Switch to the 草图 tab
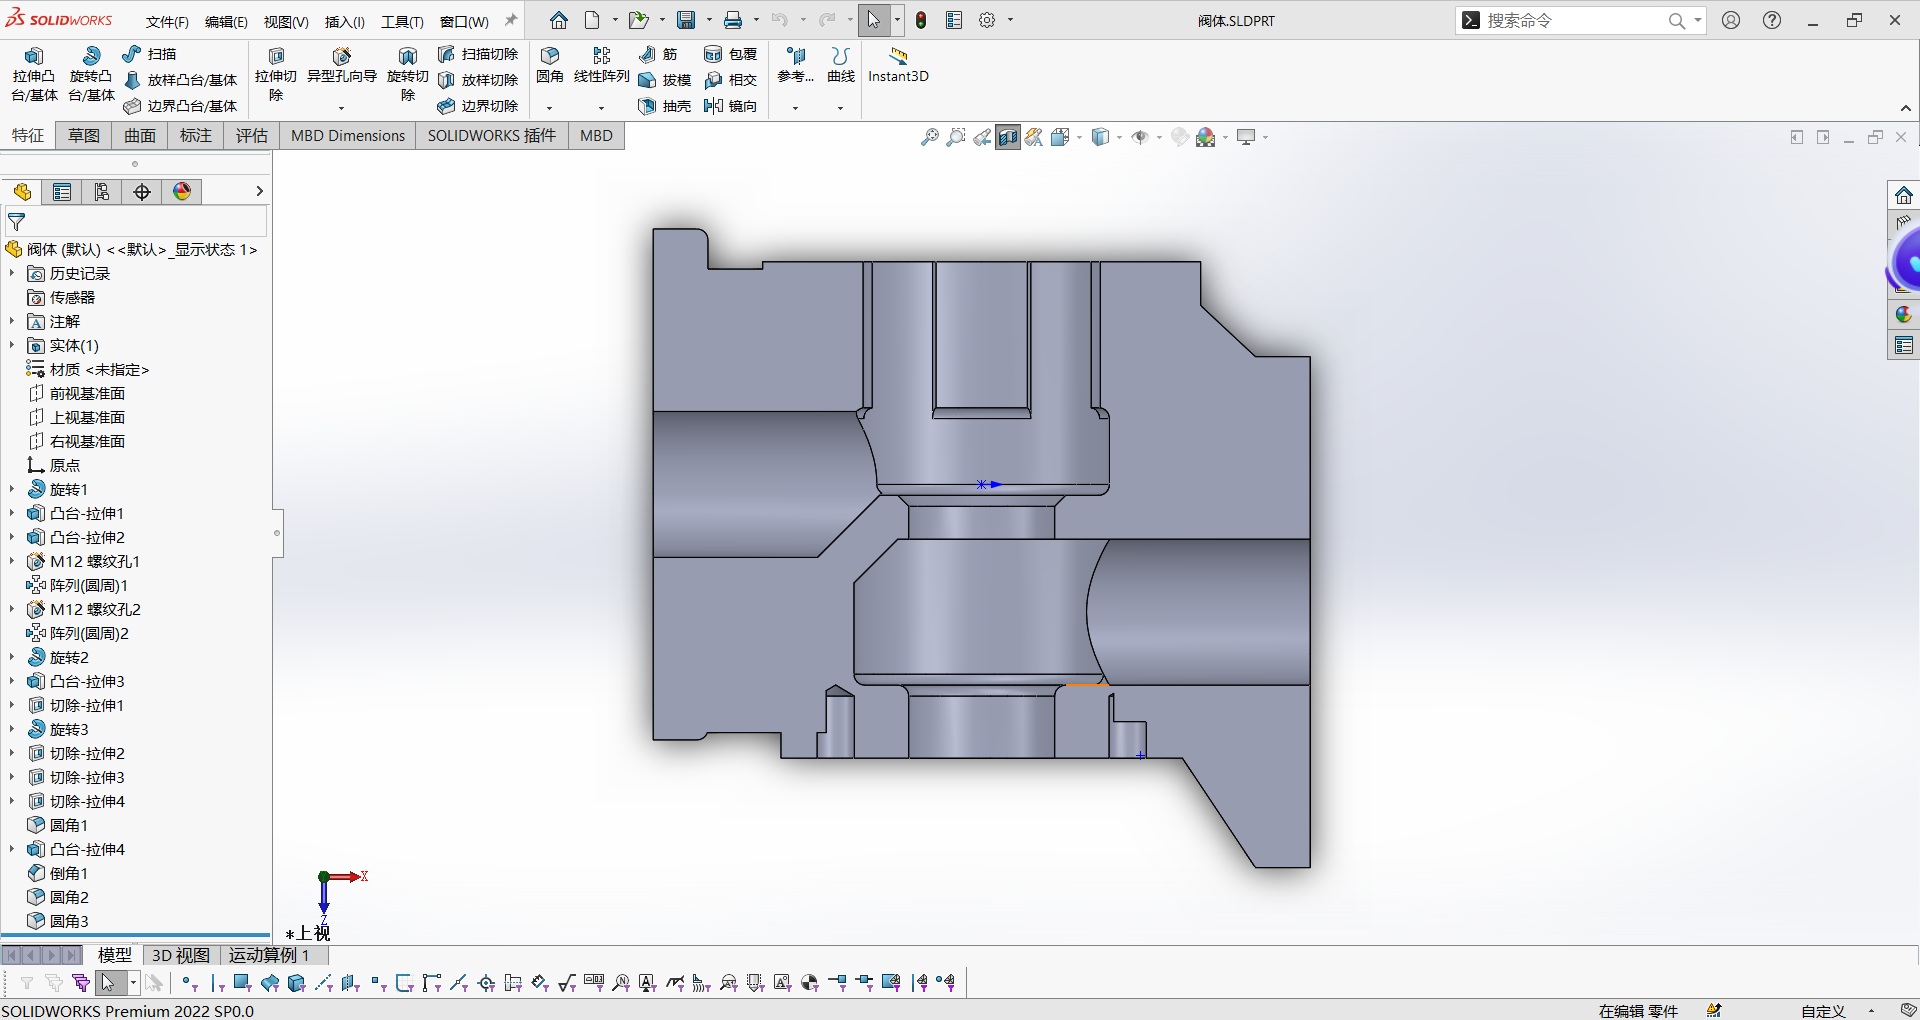 click(x=84, y=136)
